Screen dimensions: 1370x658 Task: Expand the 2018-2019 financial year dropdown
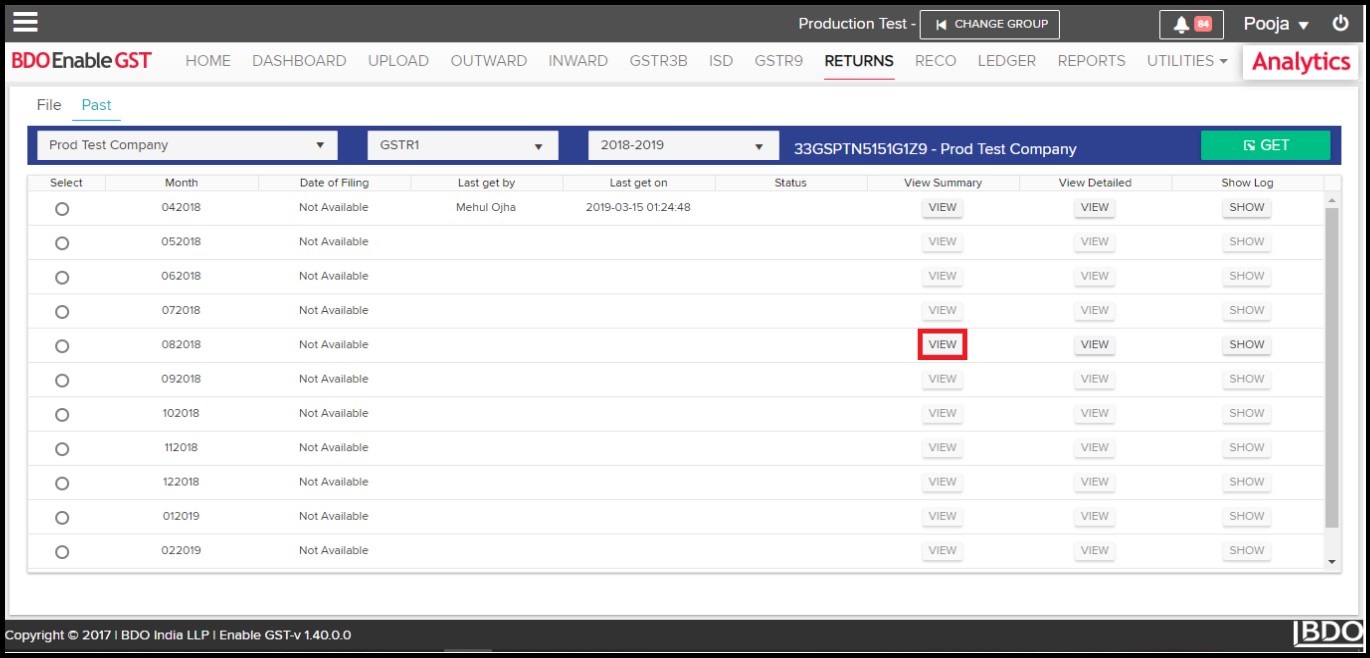click(x=682, y=146)
